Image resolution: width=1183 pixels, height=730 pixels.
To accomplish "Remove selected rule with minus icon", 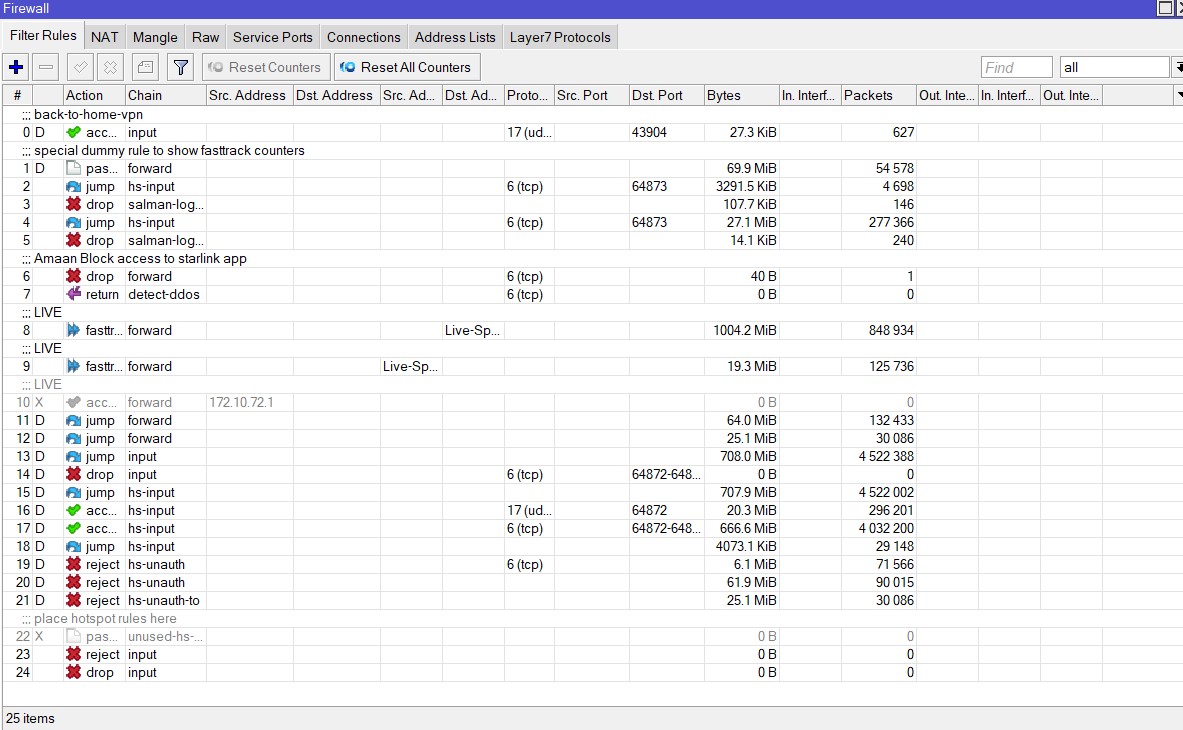I will coord(46,67).
